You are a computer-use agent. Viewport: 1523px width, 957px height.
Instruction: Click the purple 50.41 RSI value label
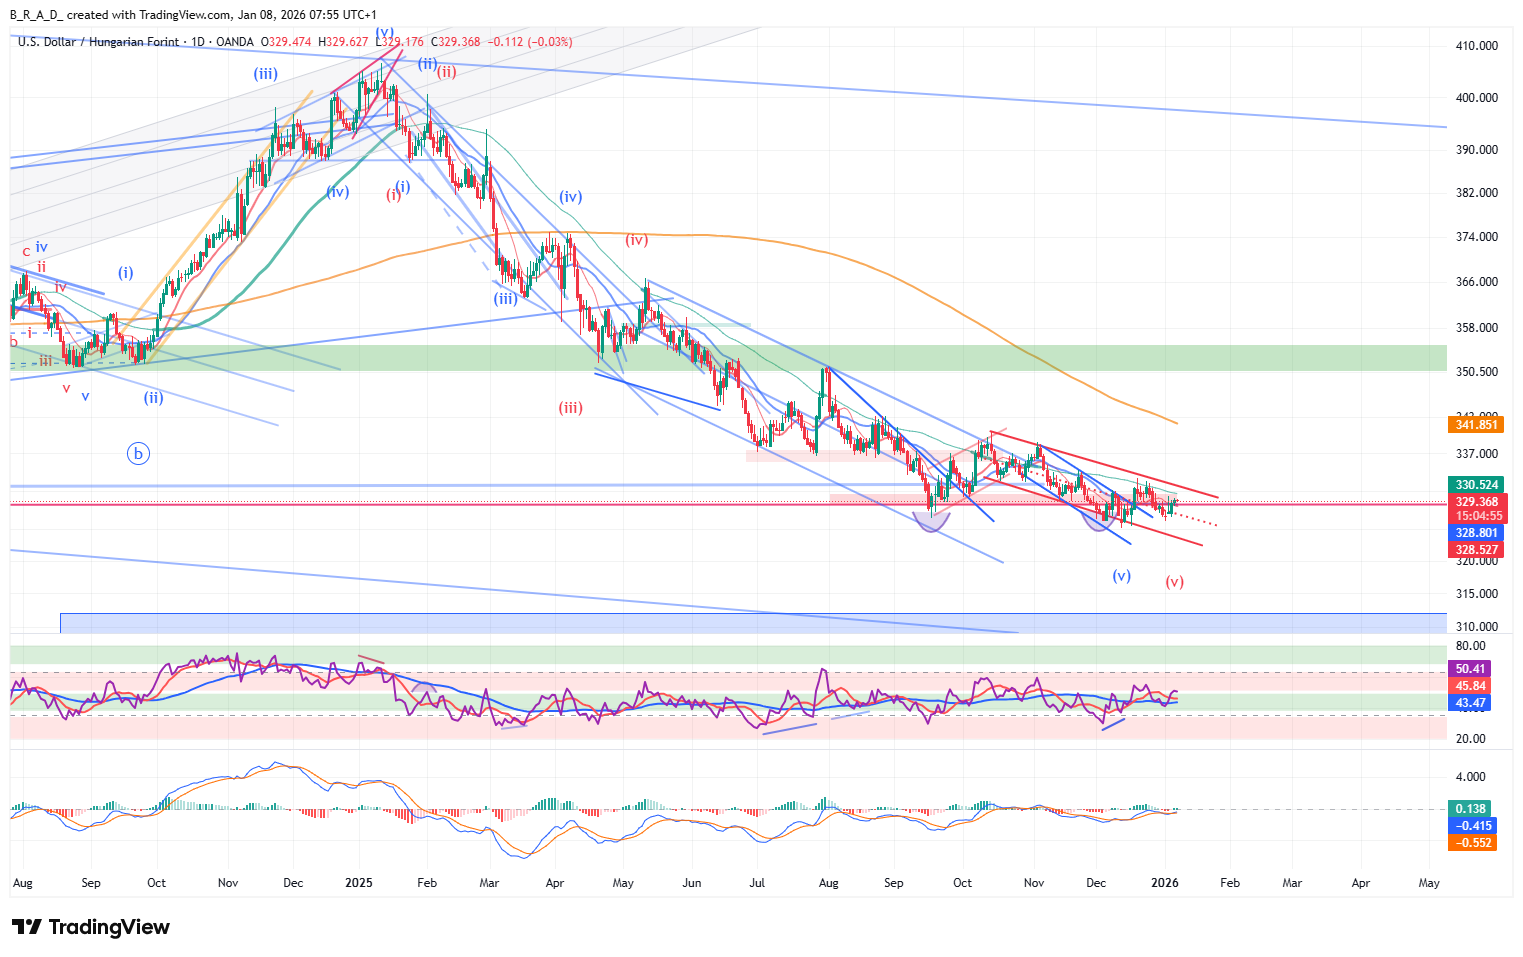1470,669
